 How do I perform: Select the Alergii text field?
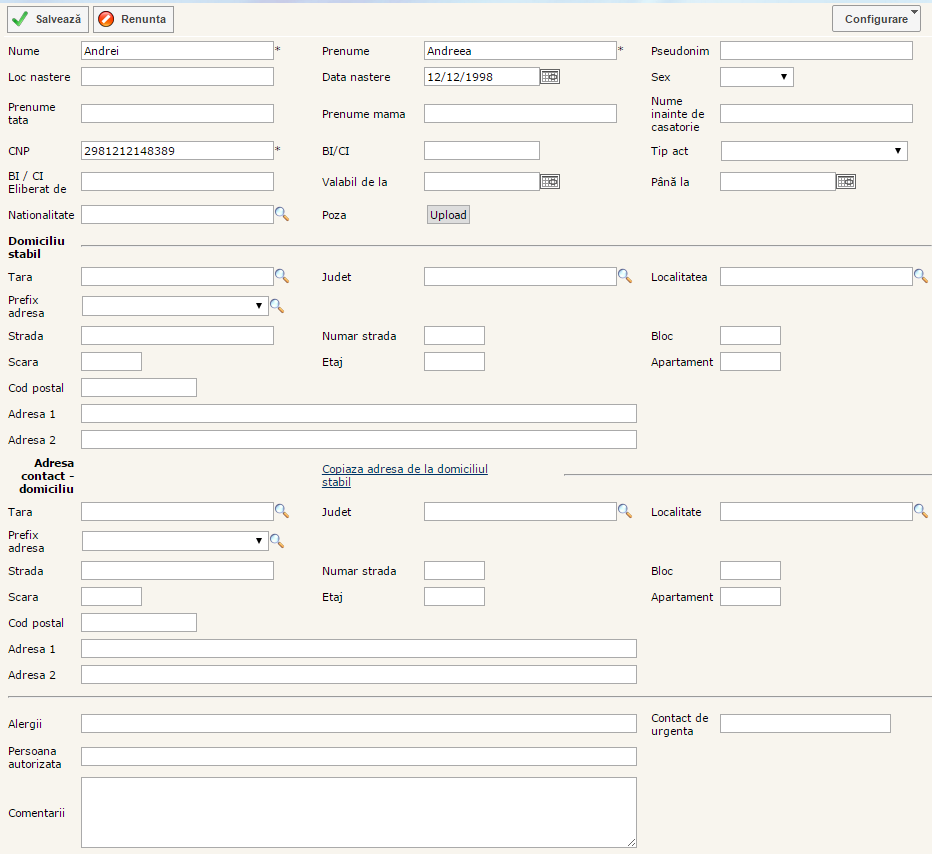click(x=358, y=723)
